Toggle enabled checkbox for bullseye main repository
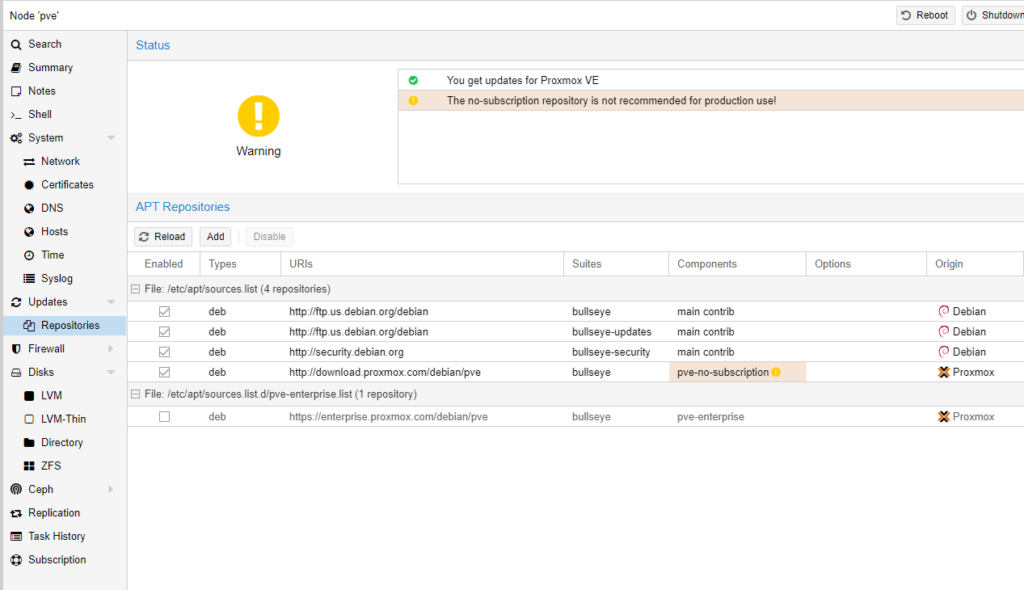Screen dimensions: 1024x590 pos(165,312)
